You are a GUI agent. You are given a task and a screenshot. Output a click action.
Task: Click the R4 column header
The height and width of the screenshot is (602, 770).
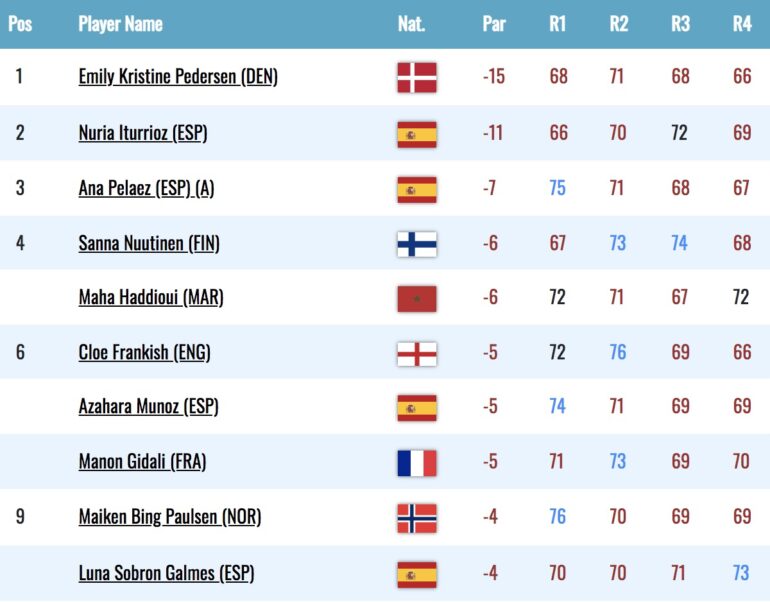[x=742, y=24]
